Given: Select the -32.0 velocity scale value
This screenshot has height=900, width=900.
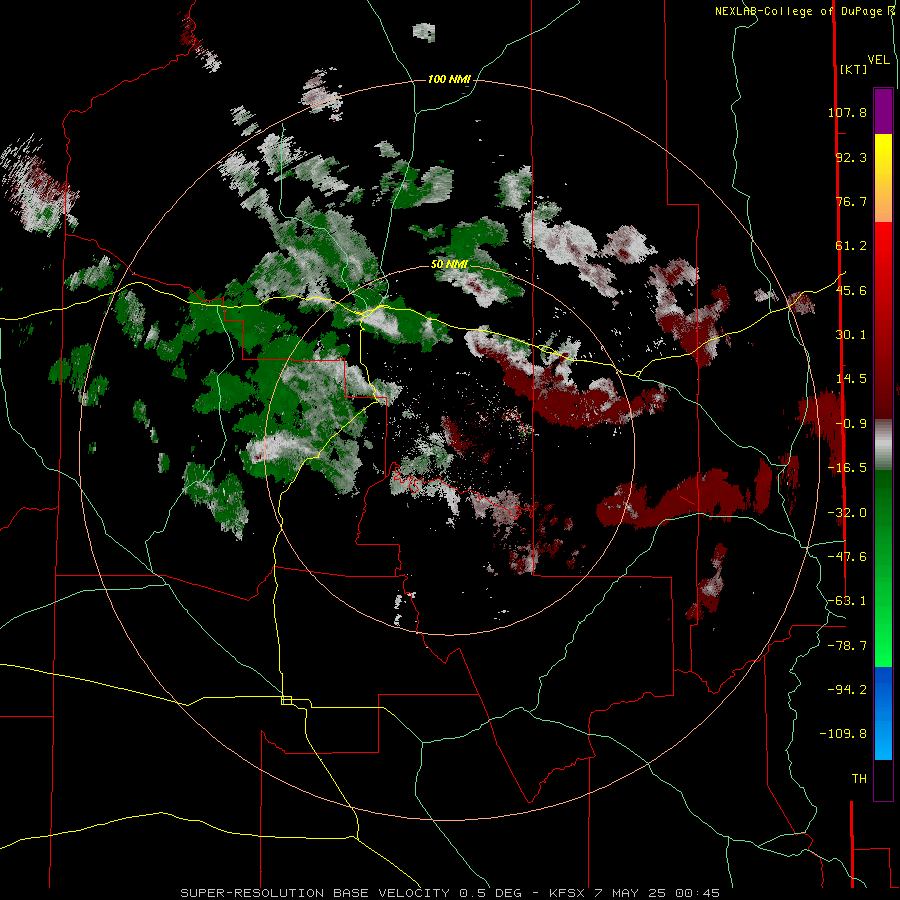Looking at the screenshot, I should tap(847, 513).
